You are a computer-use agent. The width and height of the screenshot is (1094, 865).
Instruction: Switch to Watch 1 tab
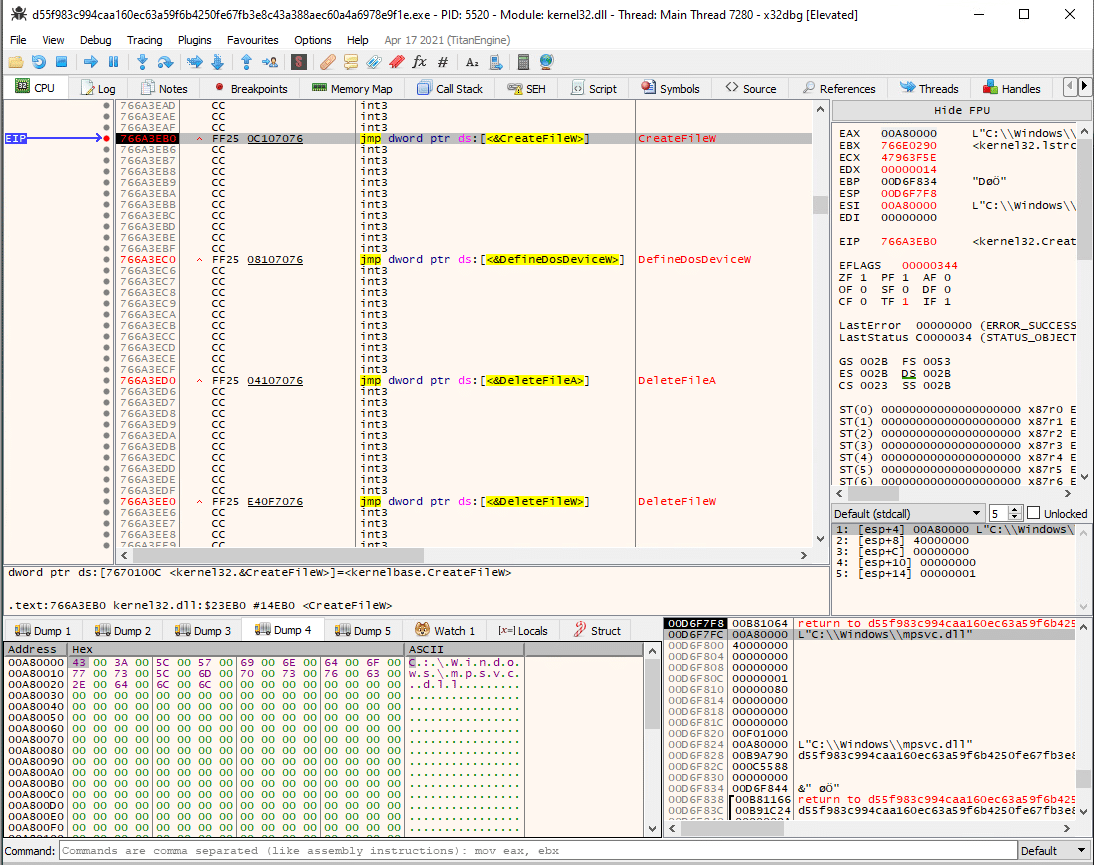click(x=445, y=631)
